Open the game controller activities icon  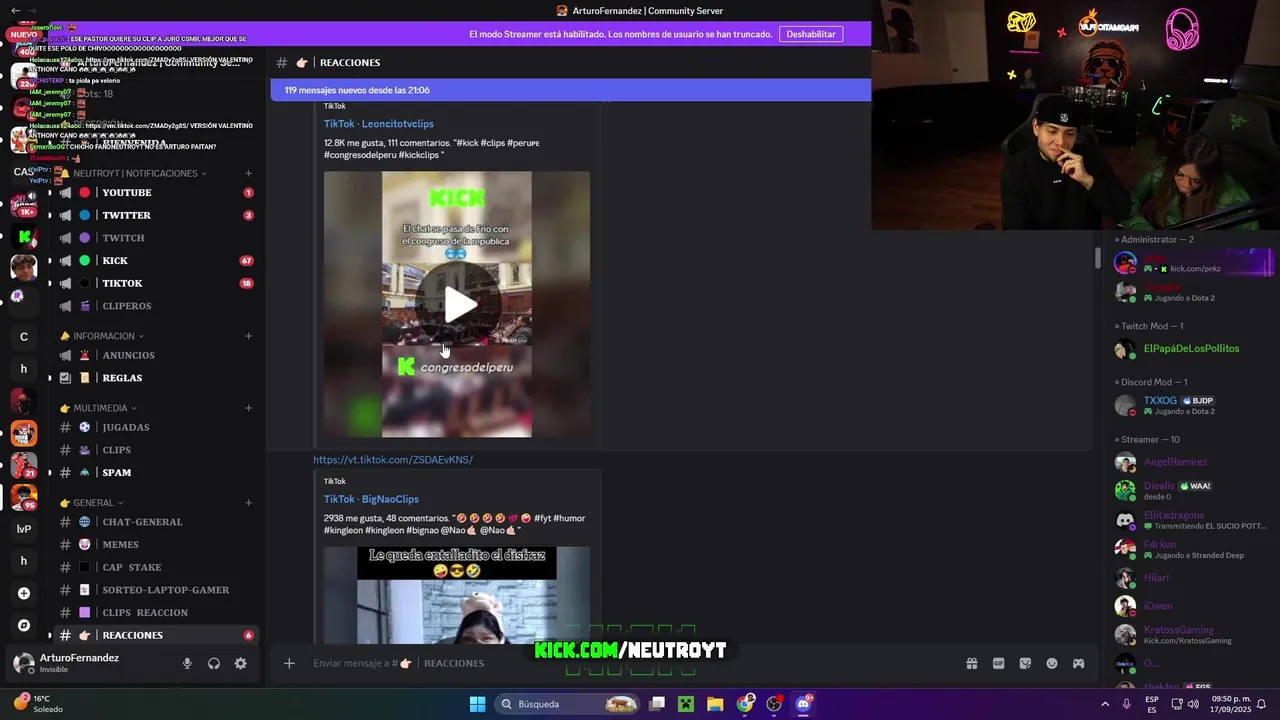pos(1078,663)
